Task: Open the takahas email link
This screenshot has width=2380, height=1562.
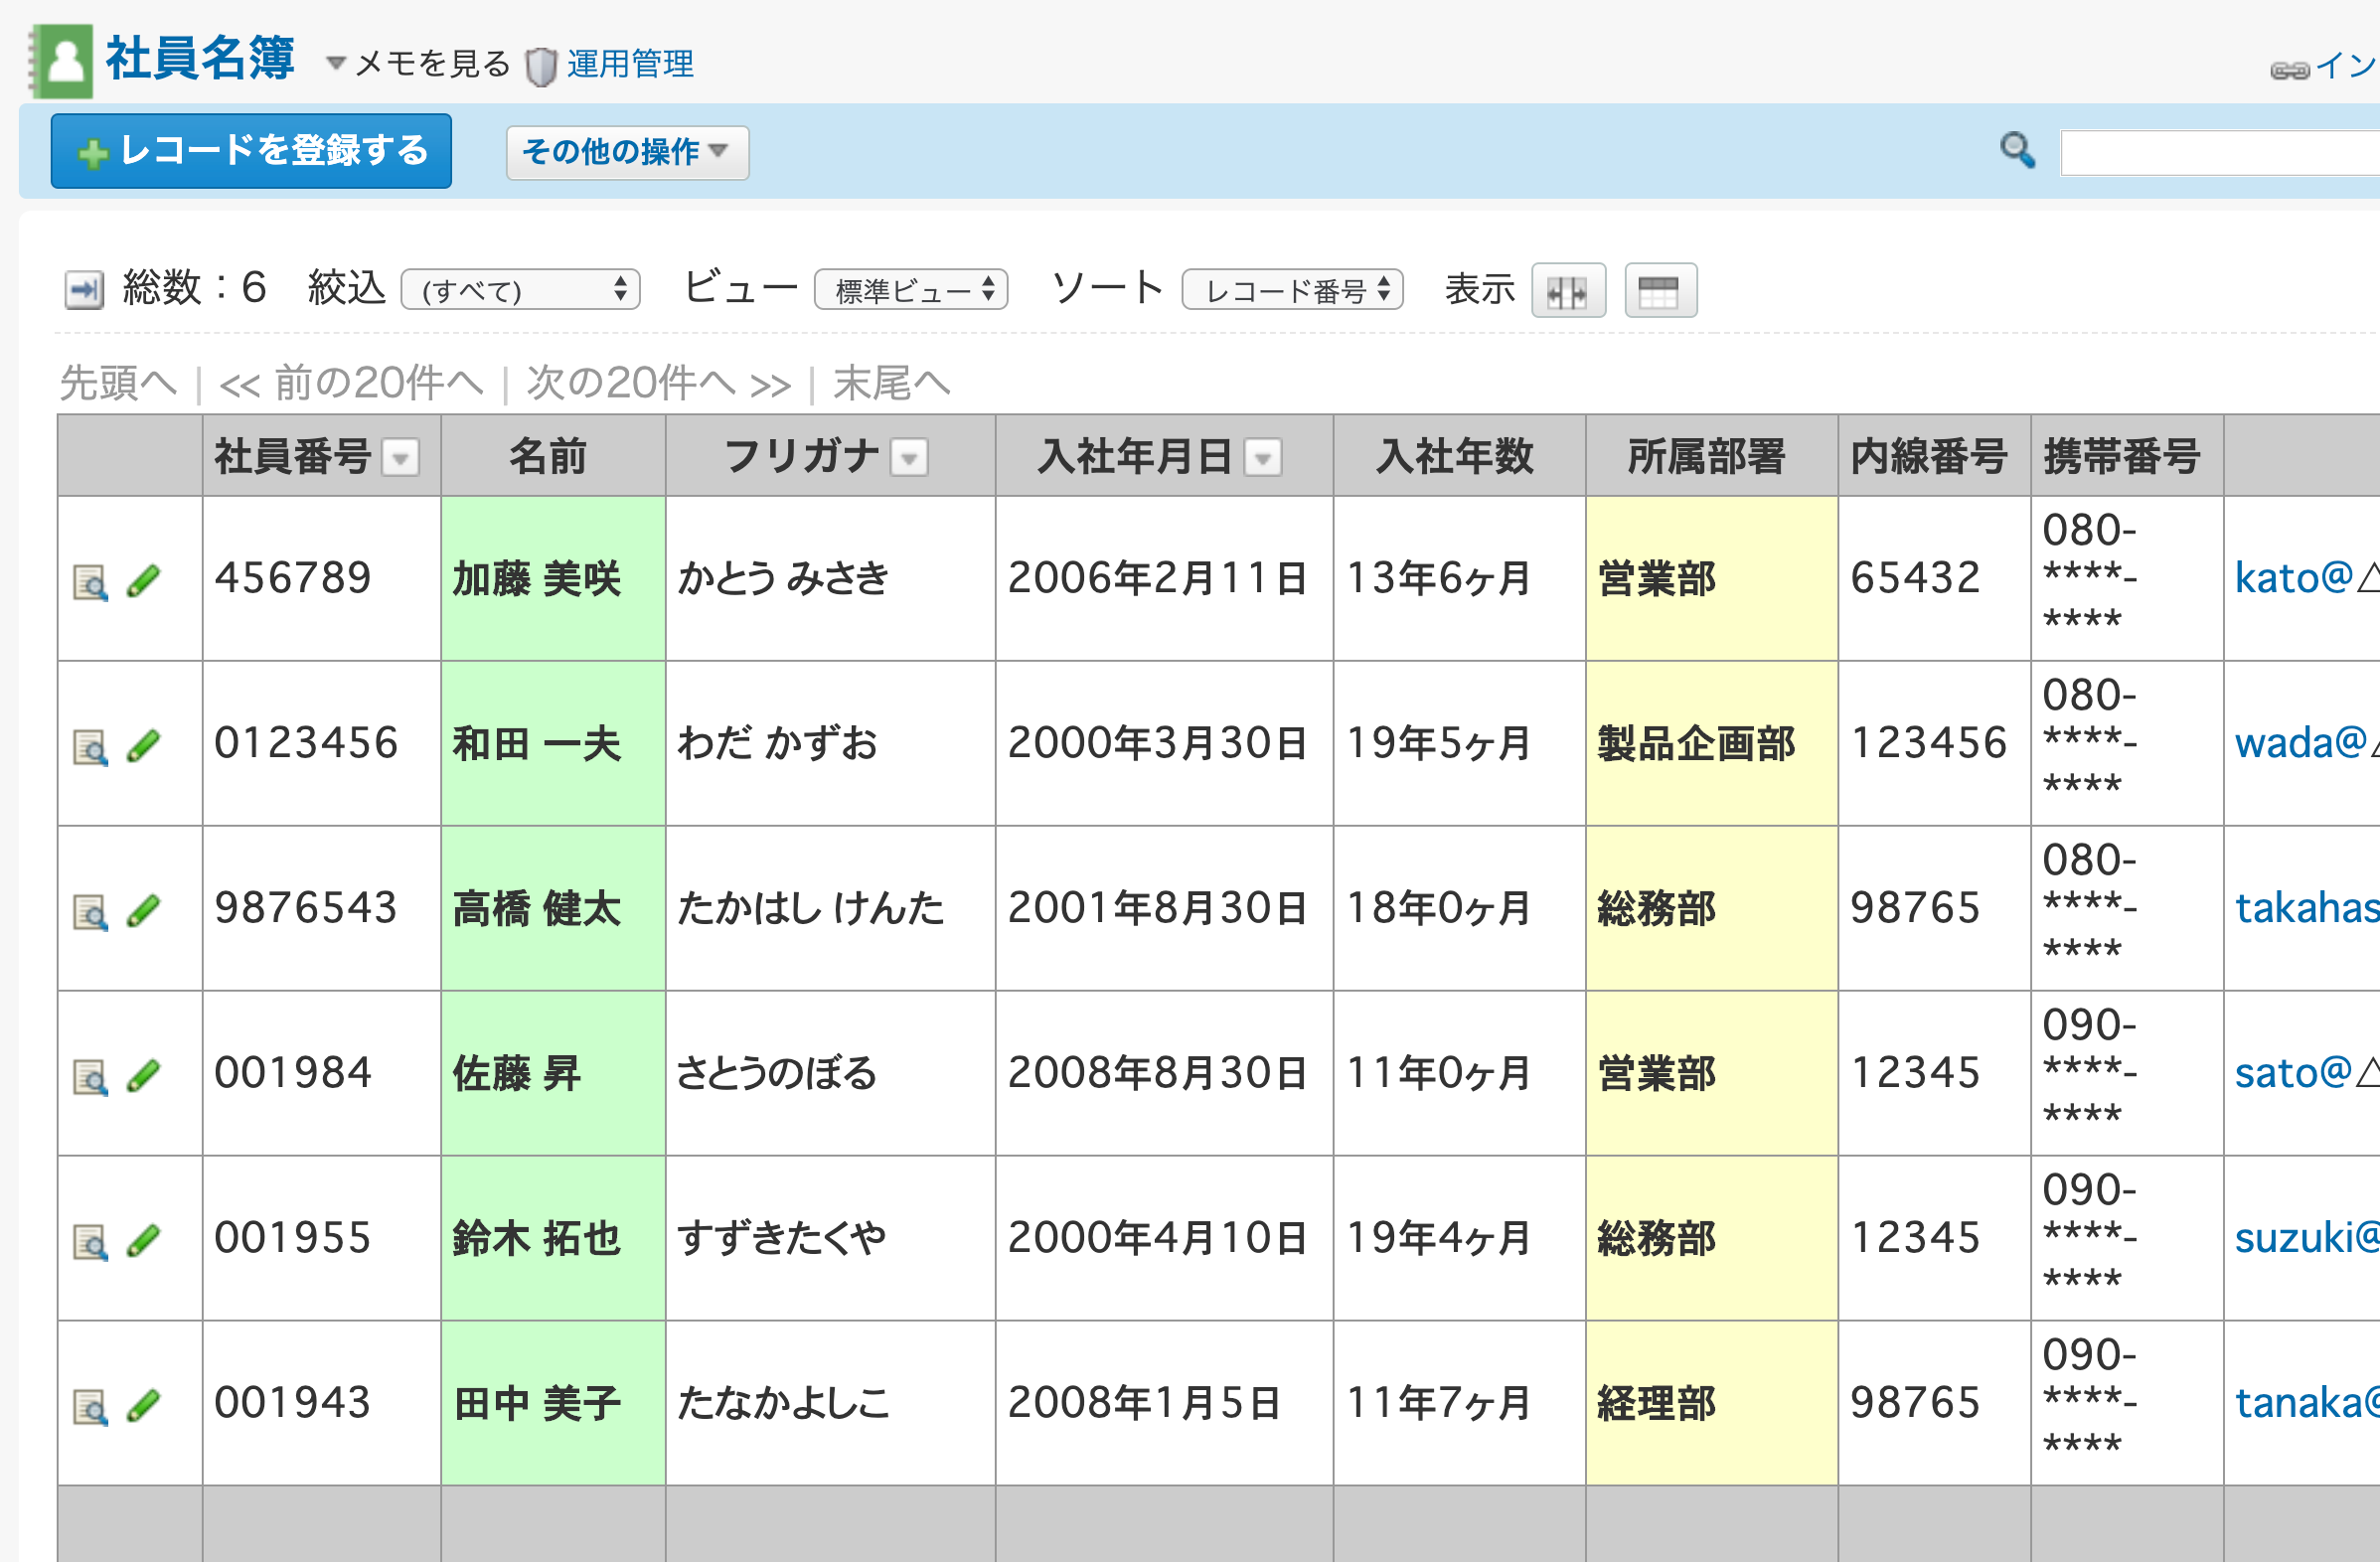Action: point(2307,909)
